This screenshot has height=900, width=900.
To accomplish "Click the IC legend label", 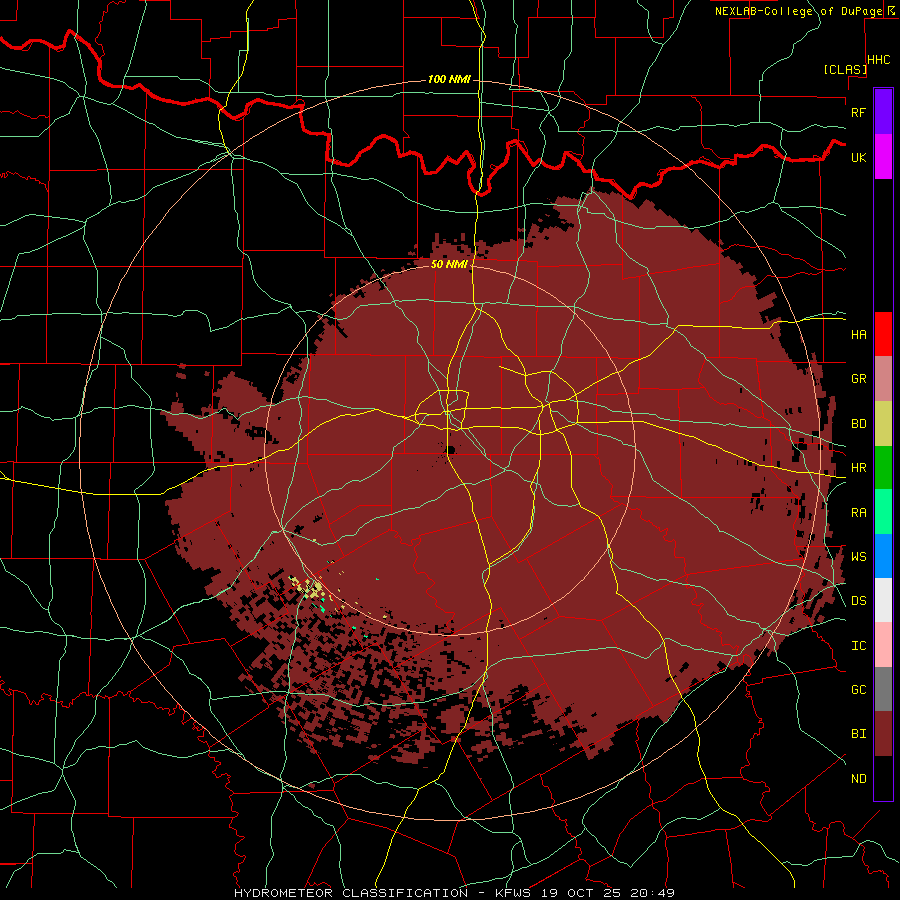I will [858, 646].
